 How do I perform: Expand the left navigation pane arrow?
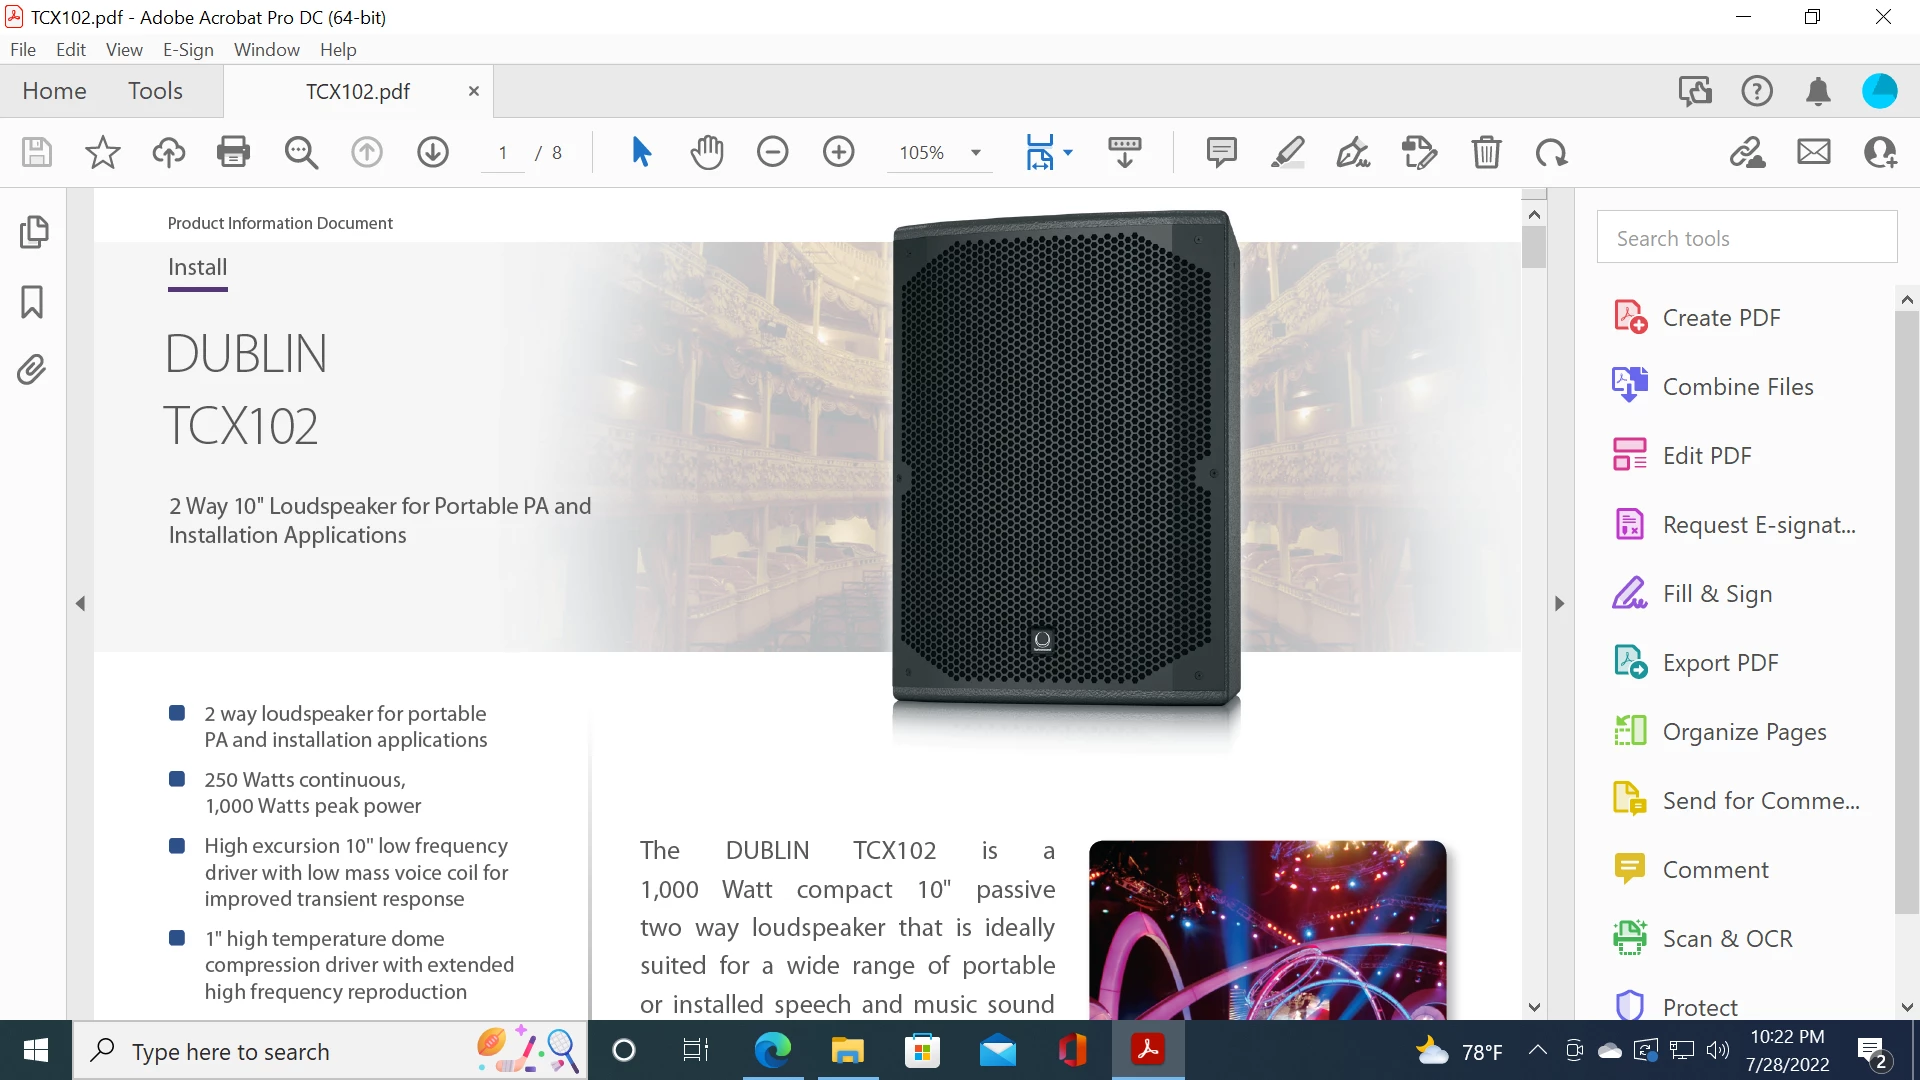[80, 603]
